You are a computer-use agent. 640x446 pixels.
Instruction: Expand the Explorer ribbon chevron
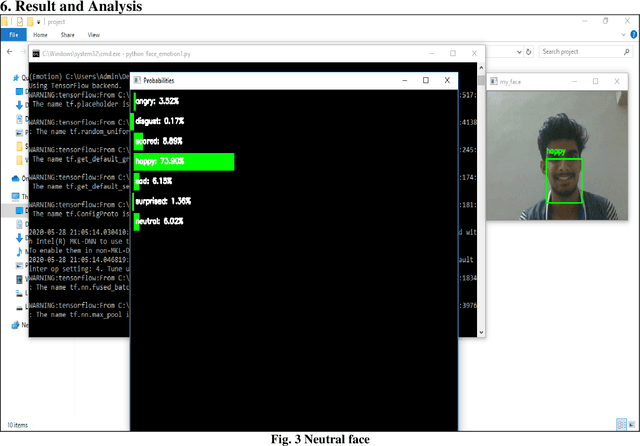(623, 35)
